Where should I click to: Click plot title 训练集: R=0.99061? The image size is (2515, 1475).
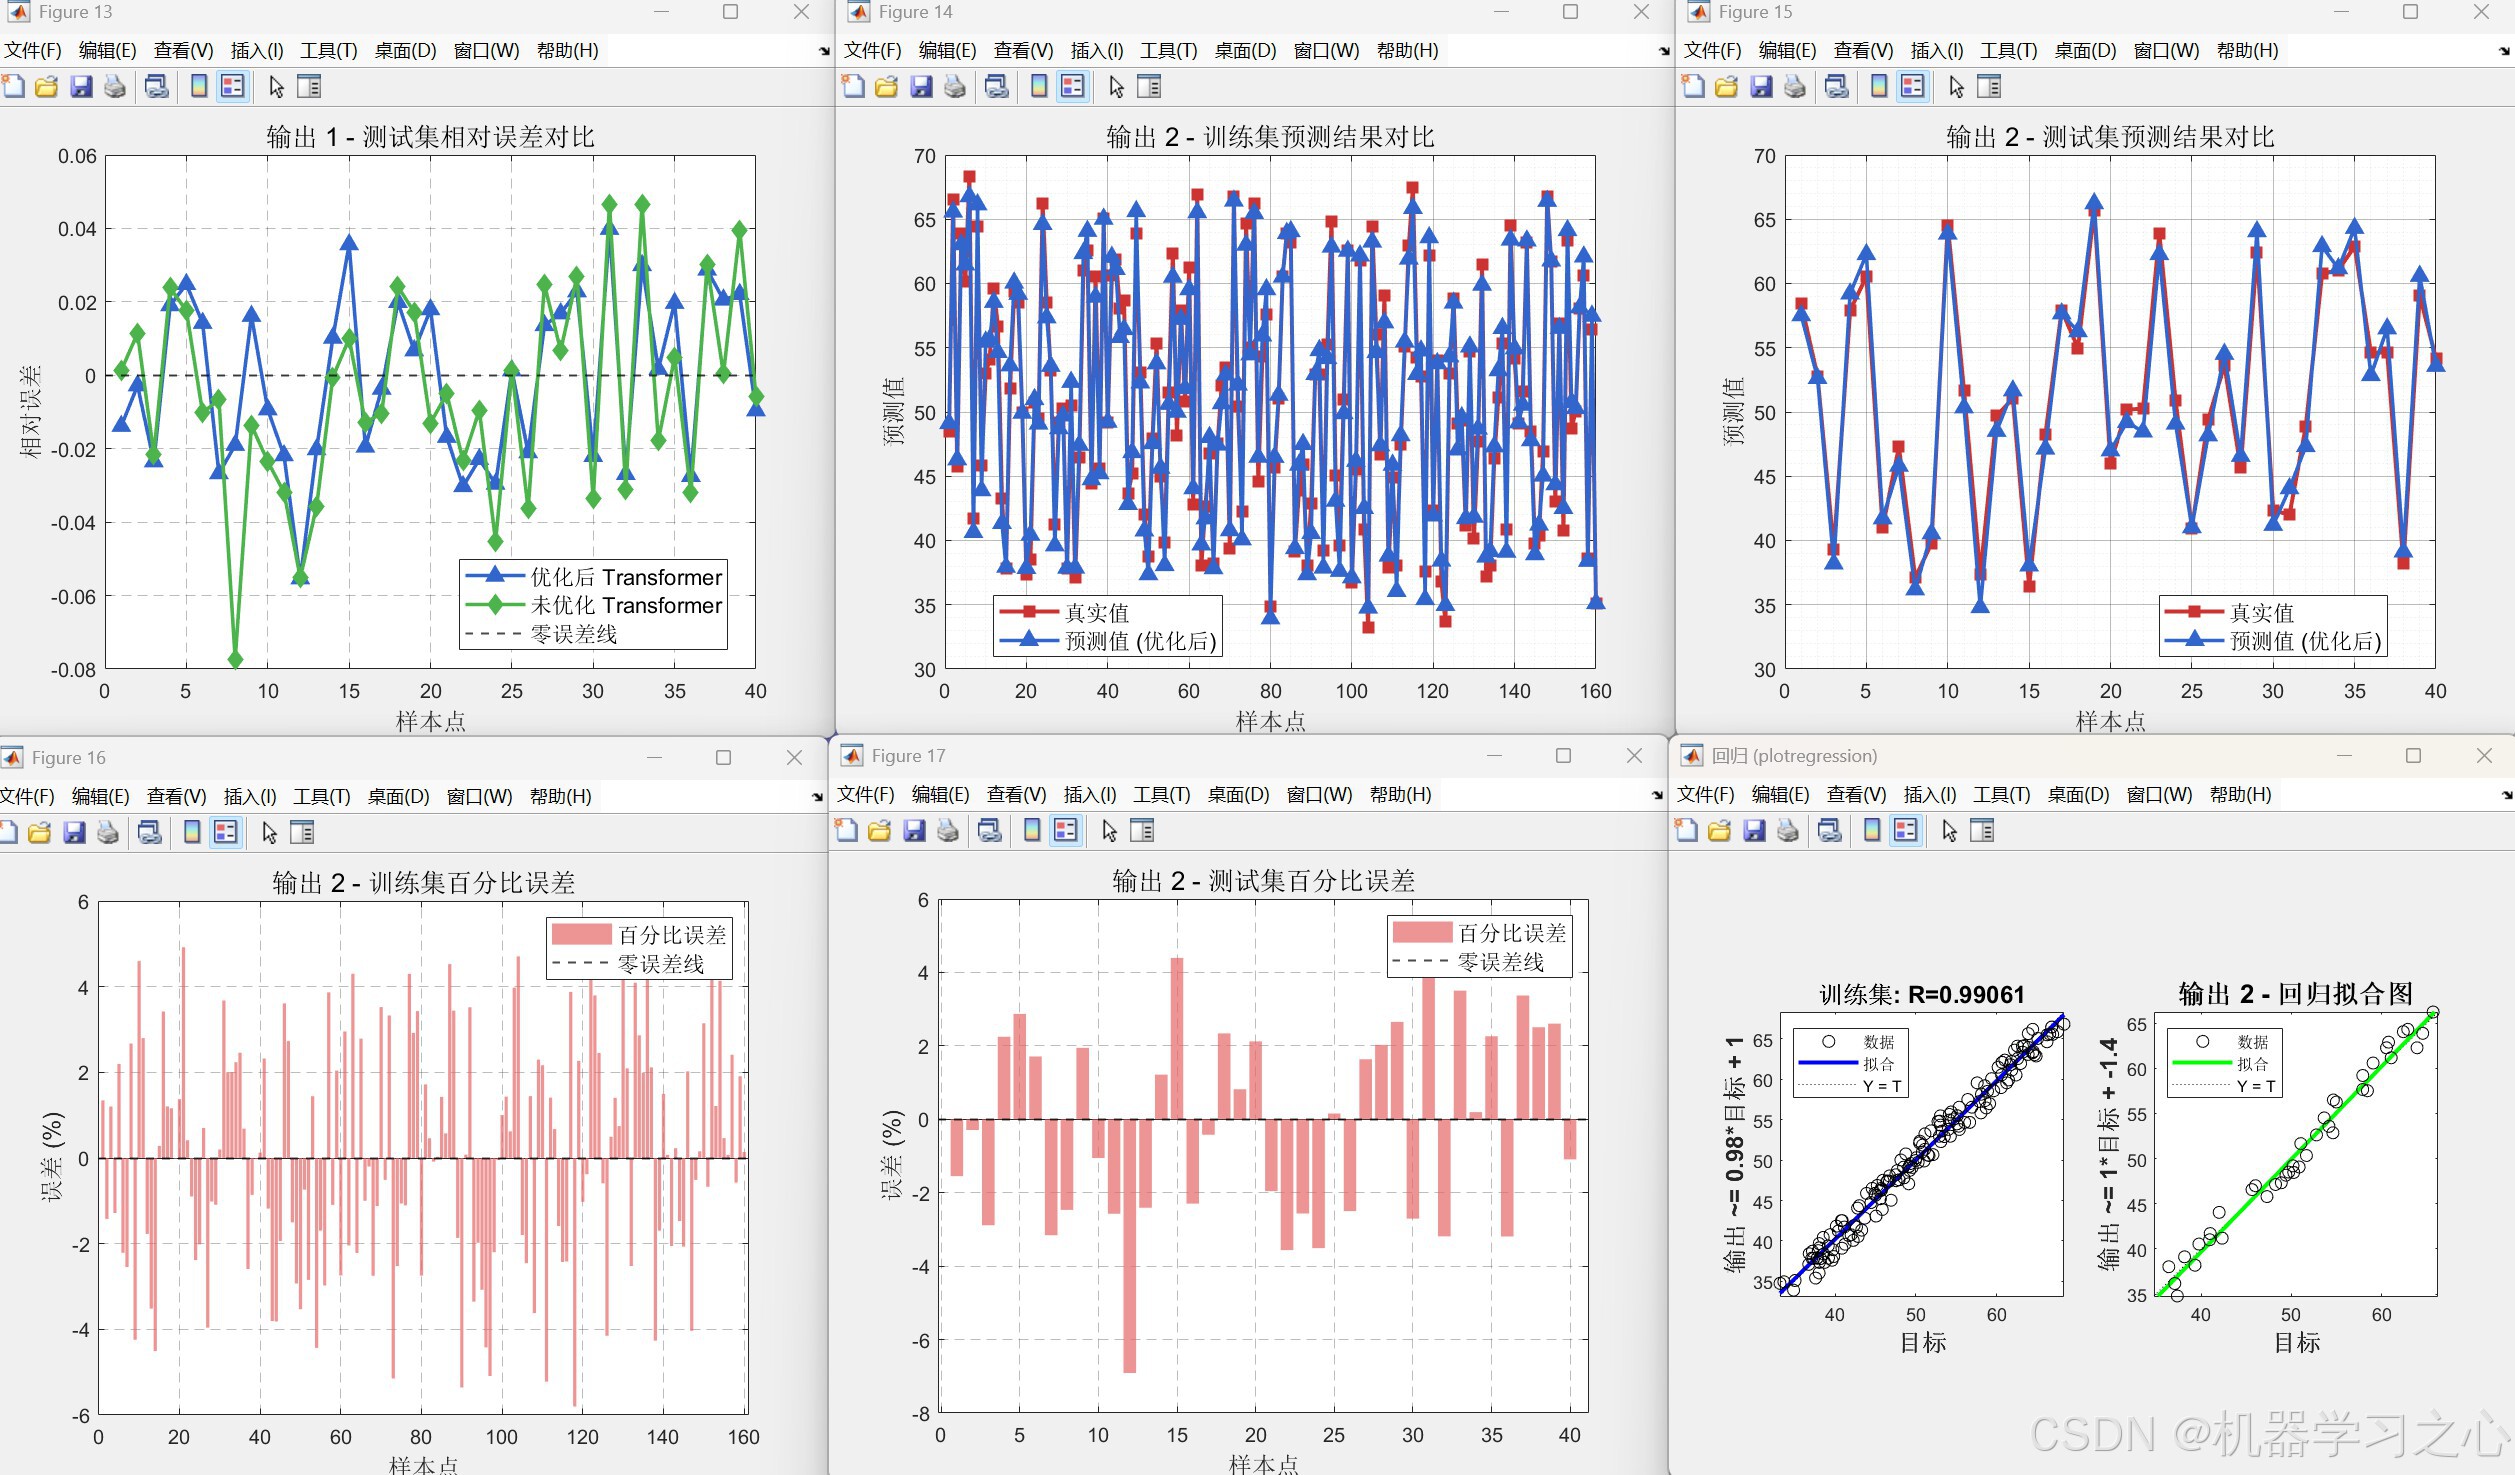1921,994
